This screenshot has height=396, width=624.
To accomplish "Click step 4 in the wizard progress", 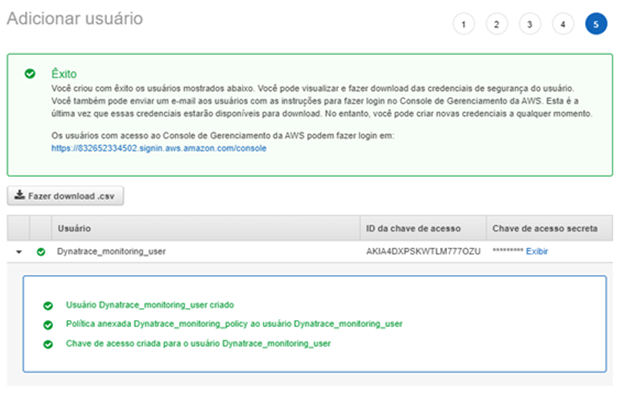I will tap(563, 24).
